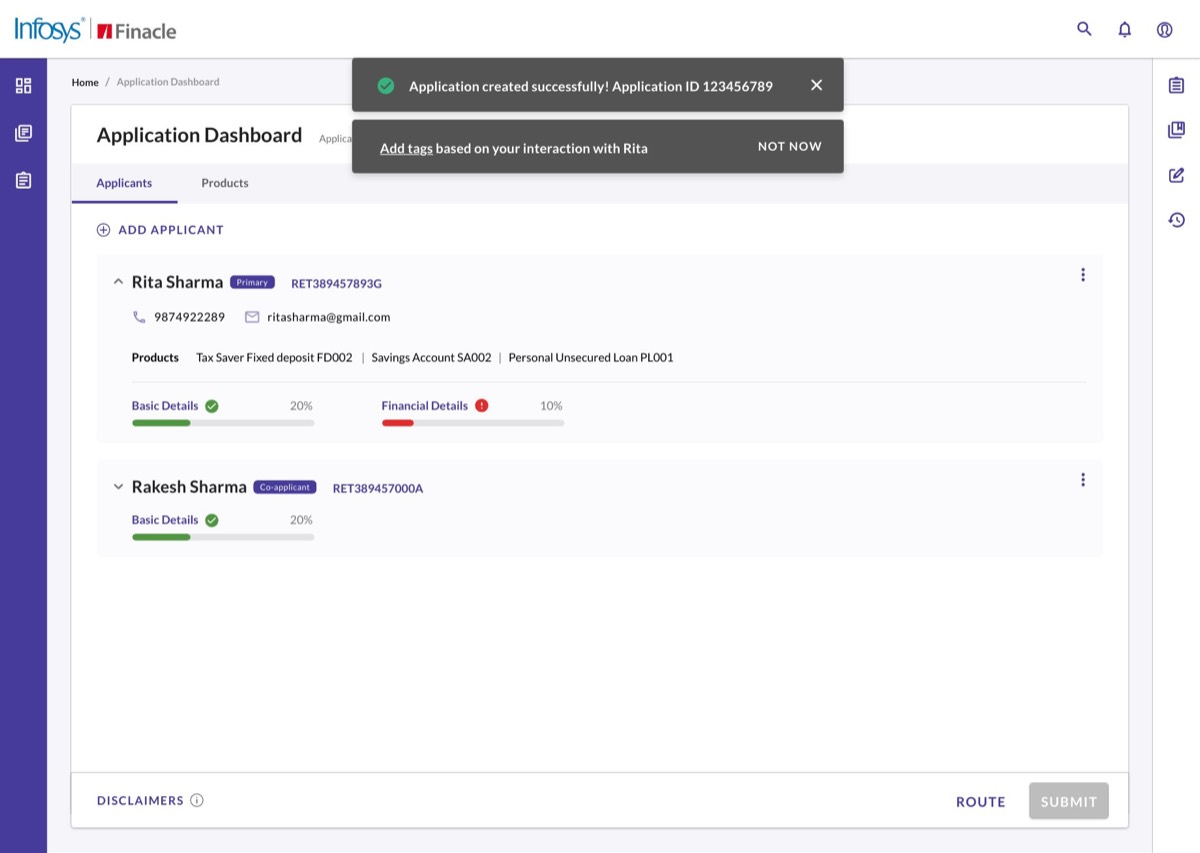Screen dimensions: 1200x853
Task: Open bookmark collection icon in right sidebar
Action: 1176,130
